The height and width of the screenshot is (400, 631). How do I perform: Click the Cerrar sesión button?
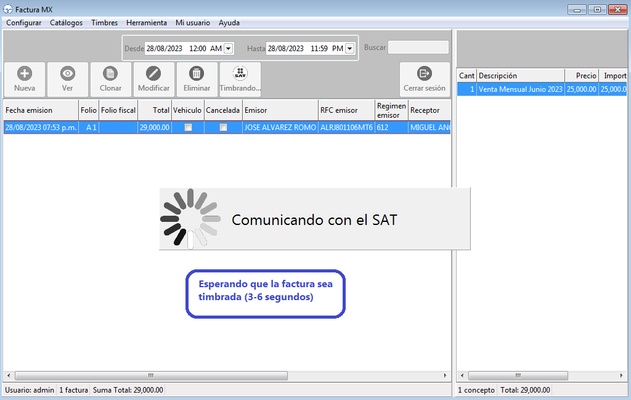425,79
